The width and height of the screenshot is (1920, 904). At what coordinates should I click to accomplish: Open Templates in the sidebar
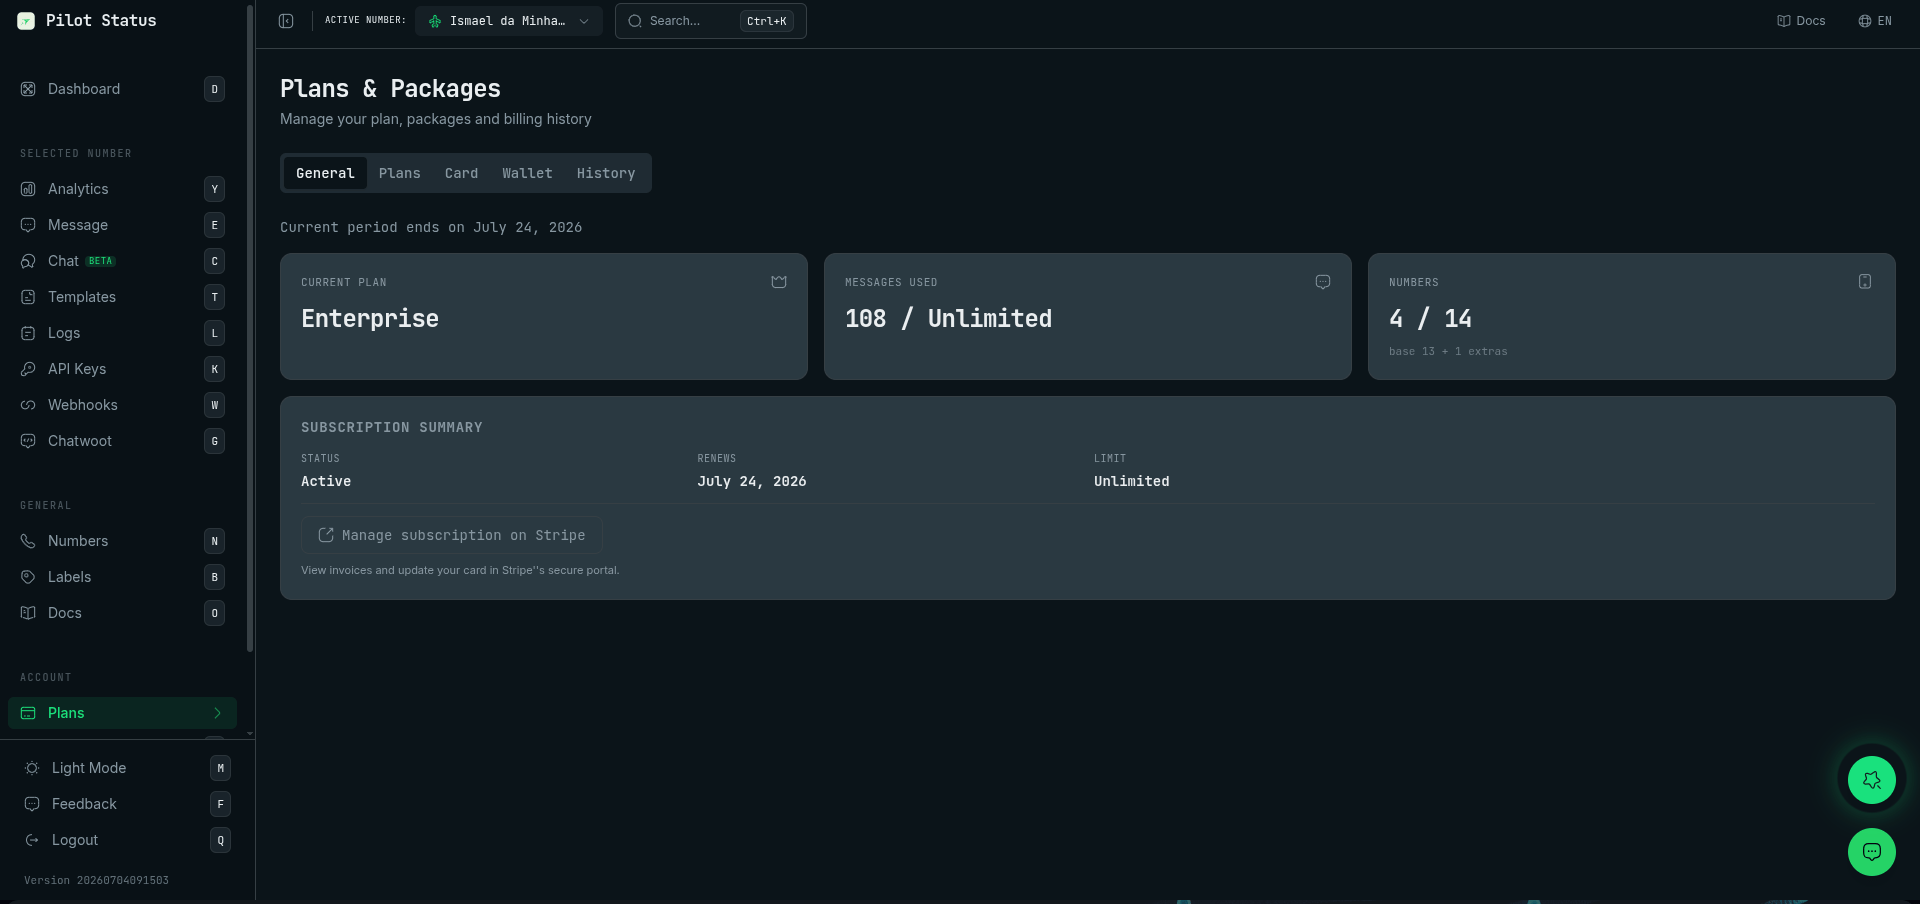click(122, 297)
